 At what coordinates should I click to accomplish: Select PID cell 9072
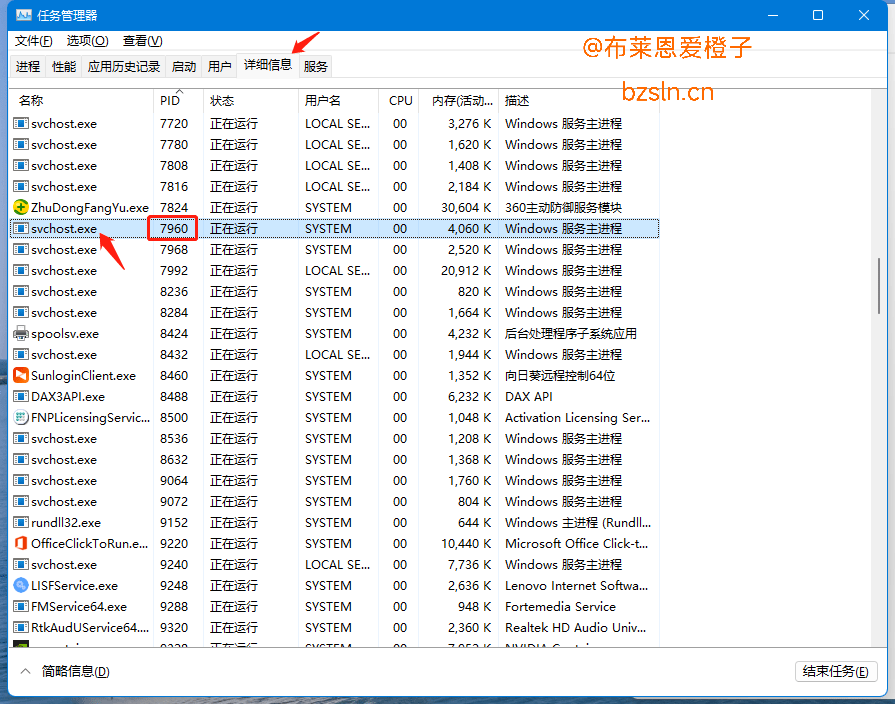[x=174, y=501]
